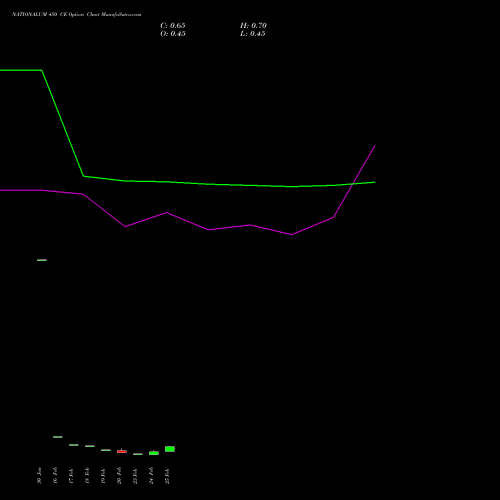The width and height of the screenshot is (500, 500).
Task: Click the NATIONALUM 450 CE Options chart title
Action: point(77,15)
